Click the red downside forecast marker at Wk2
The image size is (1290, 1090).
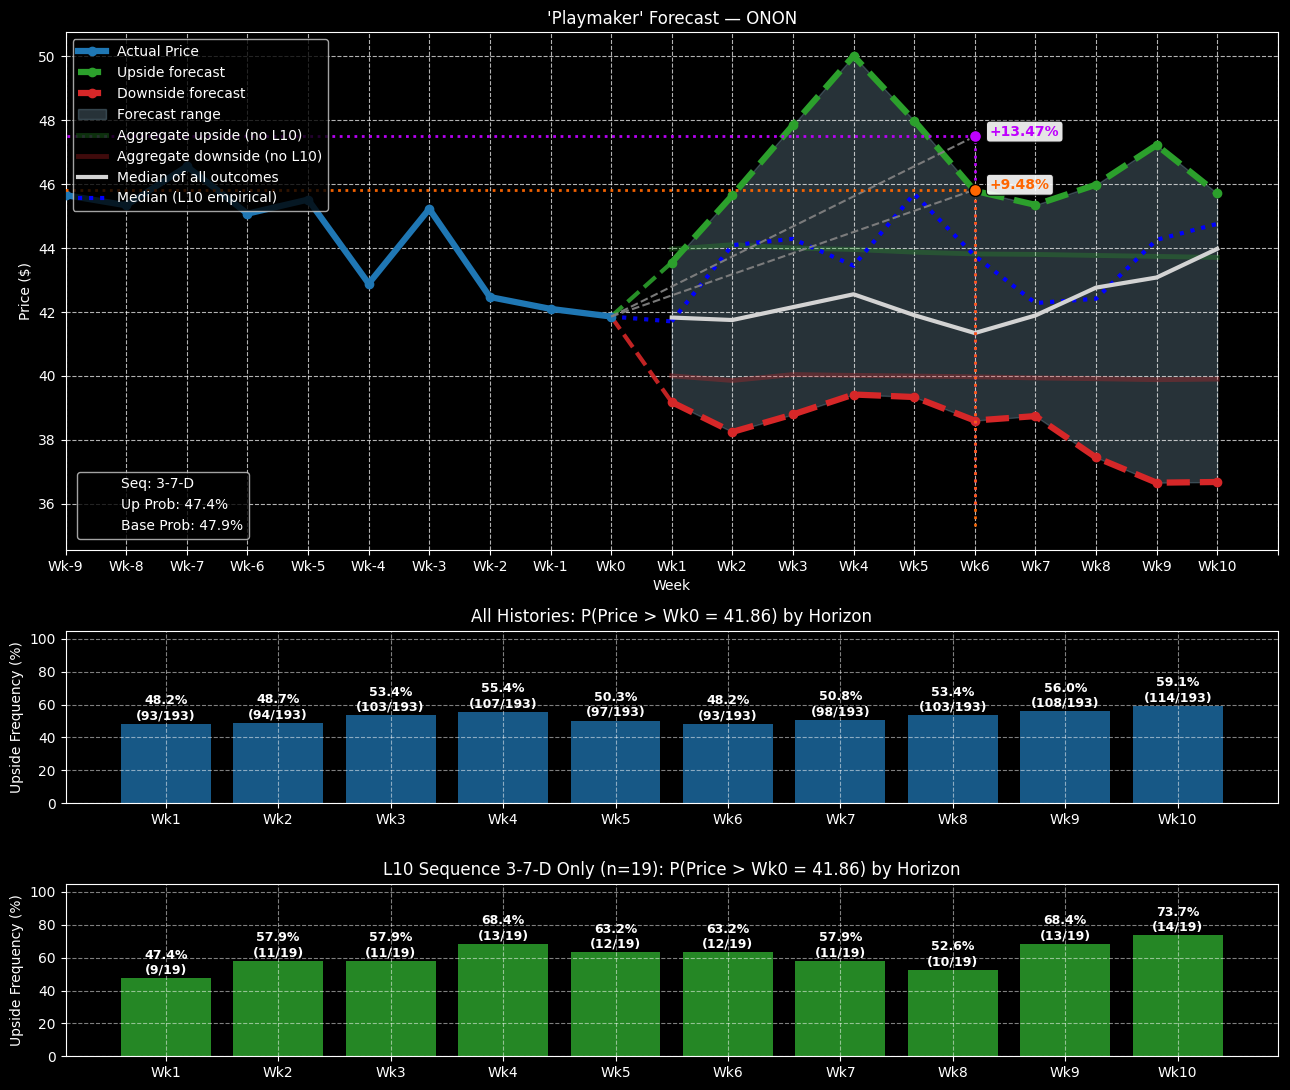pos(732,433)
